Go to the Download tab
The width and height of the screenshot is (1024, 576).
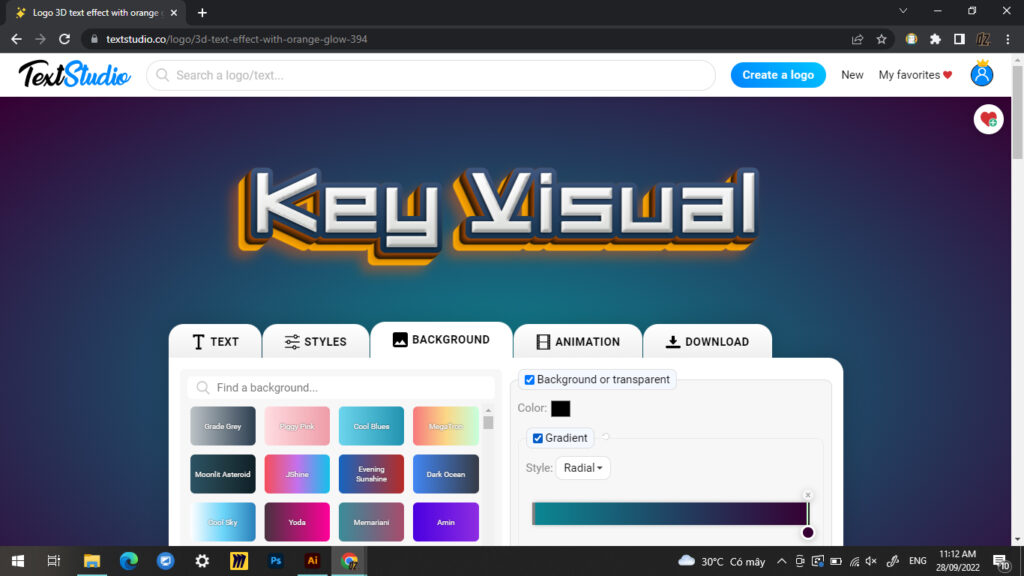tap(707, 342)
